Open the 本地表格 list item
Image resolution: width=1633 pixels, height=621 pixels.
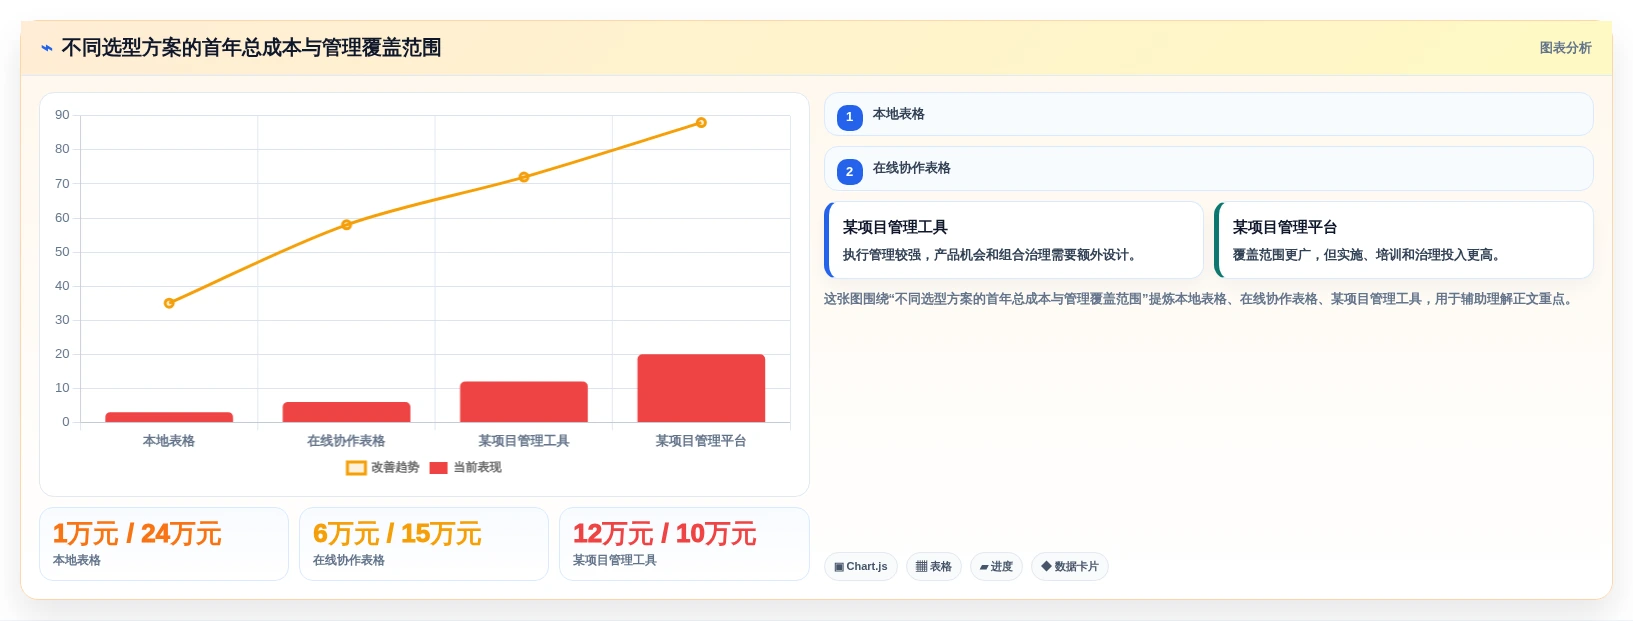[x=1208, y=114]
